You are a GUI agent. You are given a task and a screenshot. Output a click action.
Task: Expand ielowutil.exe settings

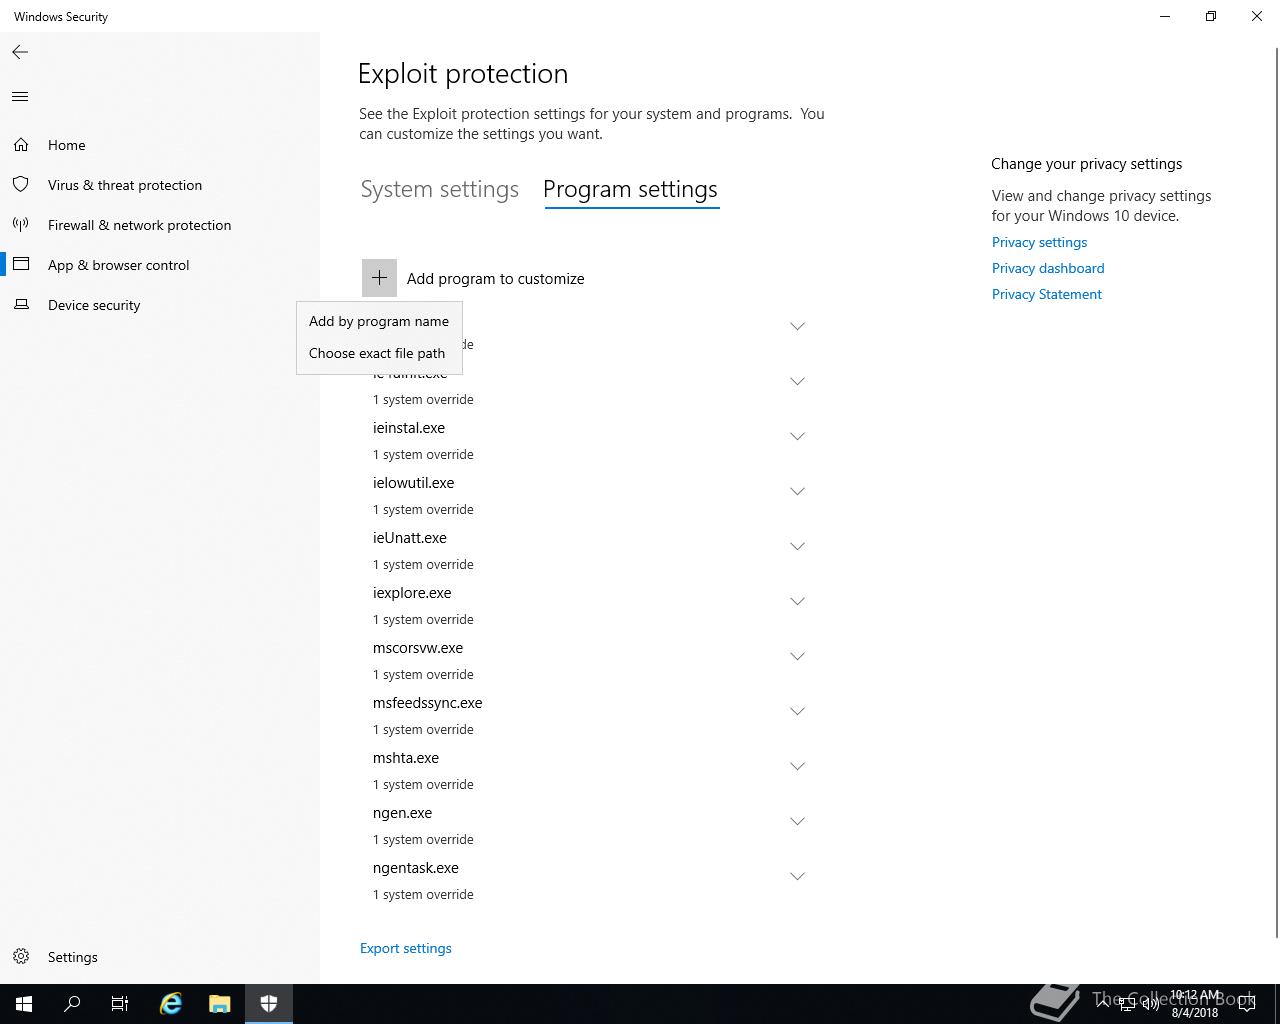pos(797,491)
